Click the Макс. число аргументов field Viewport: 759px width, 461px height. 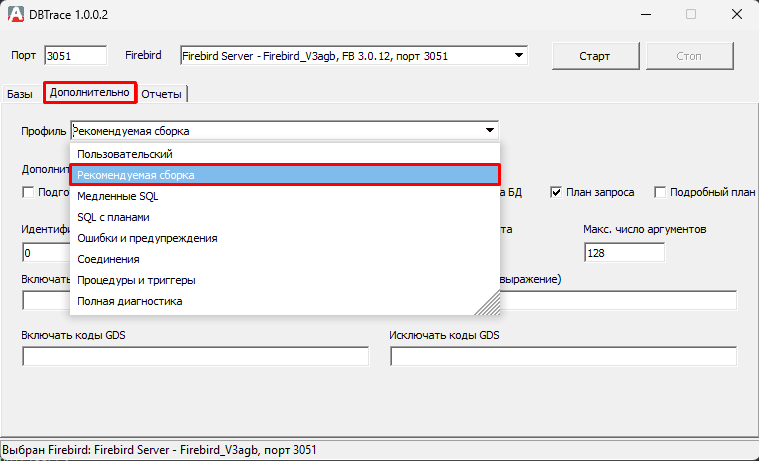(x=624, y=253)
